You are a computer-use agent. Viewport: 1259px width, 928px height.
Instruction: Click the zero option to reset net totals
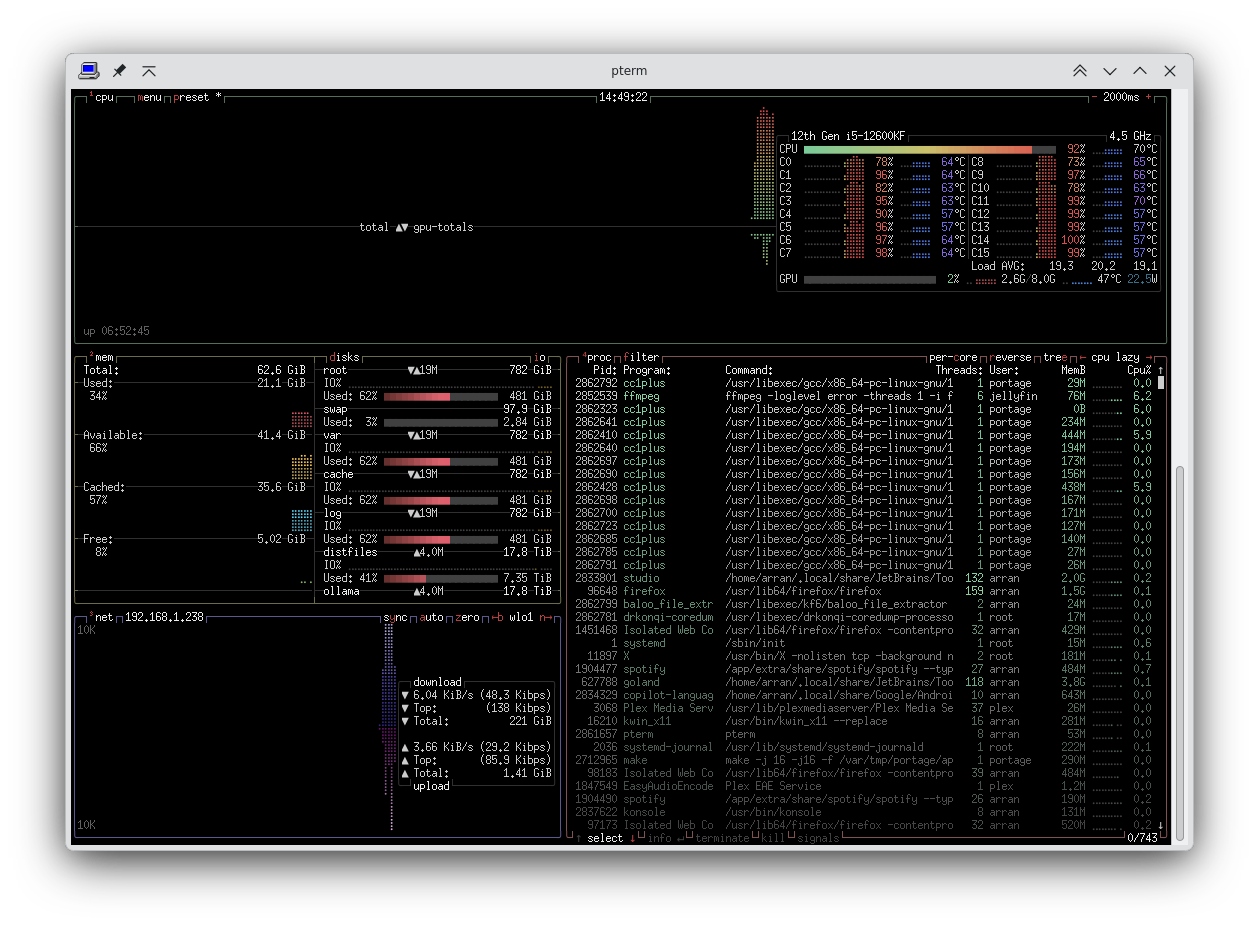(x=467, y=617)
